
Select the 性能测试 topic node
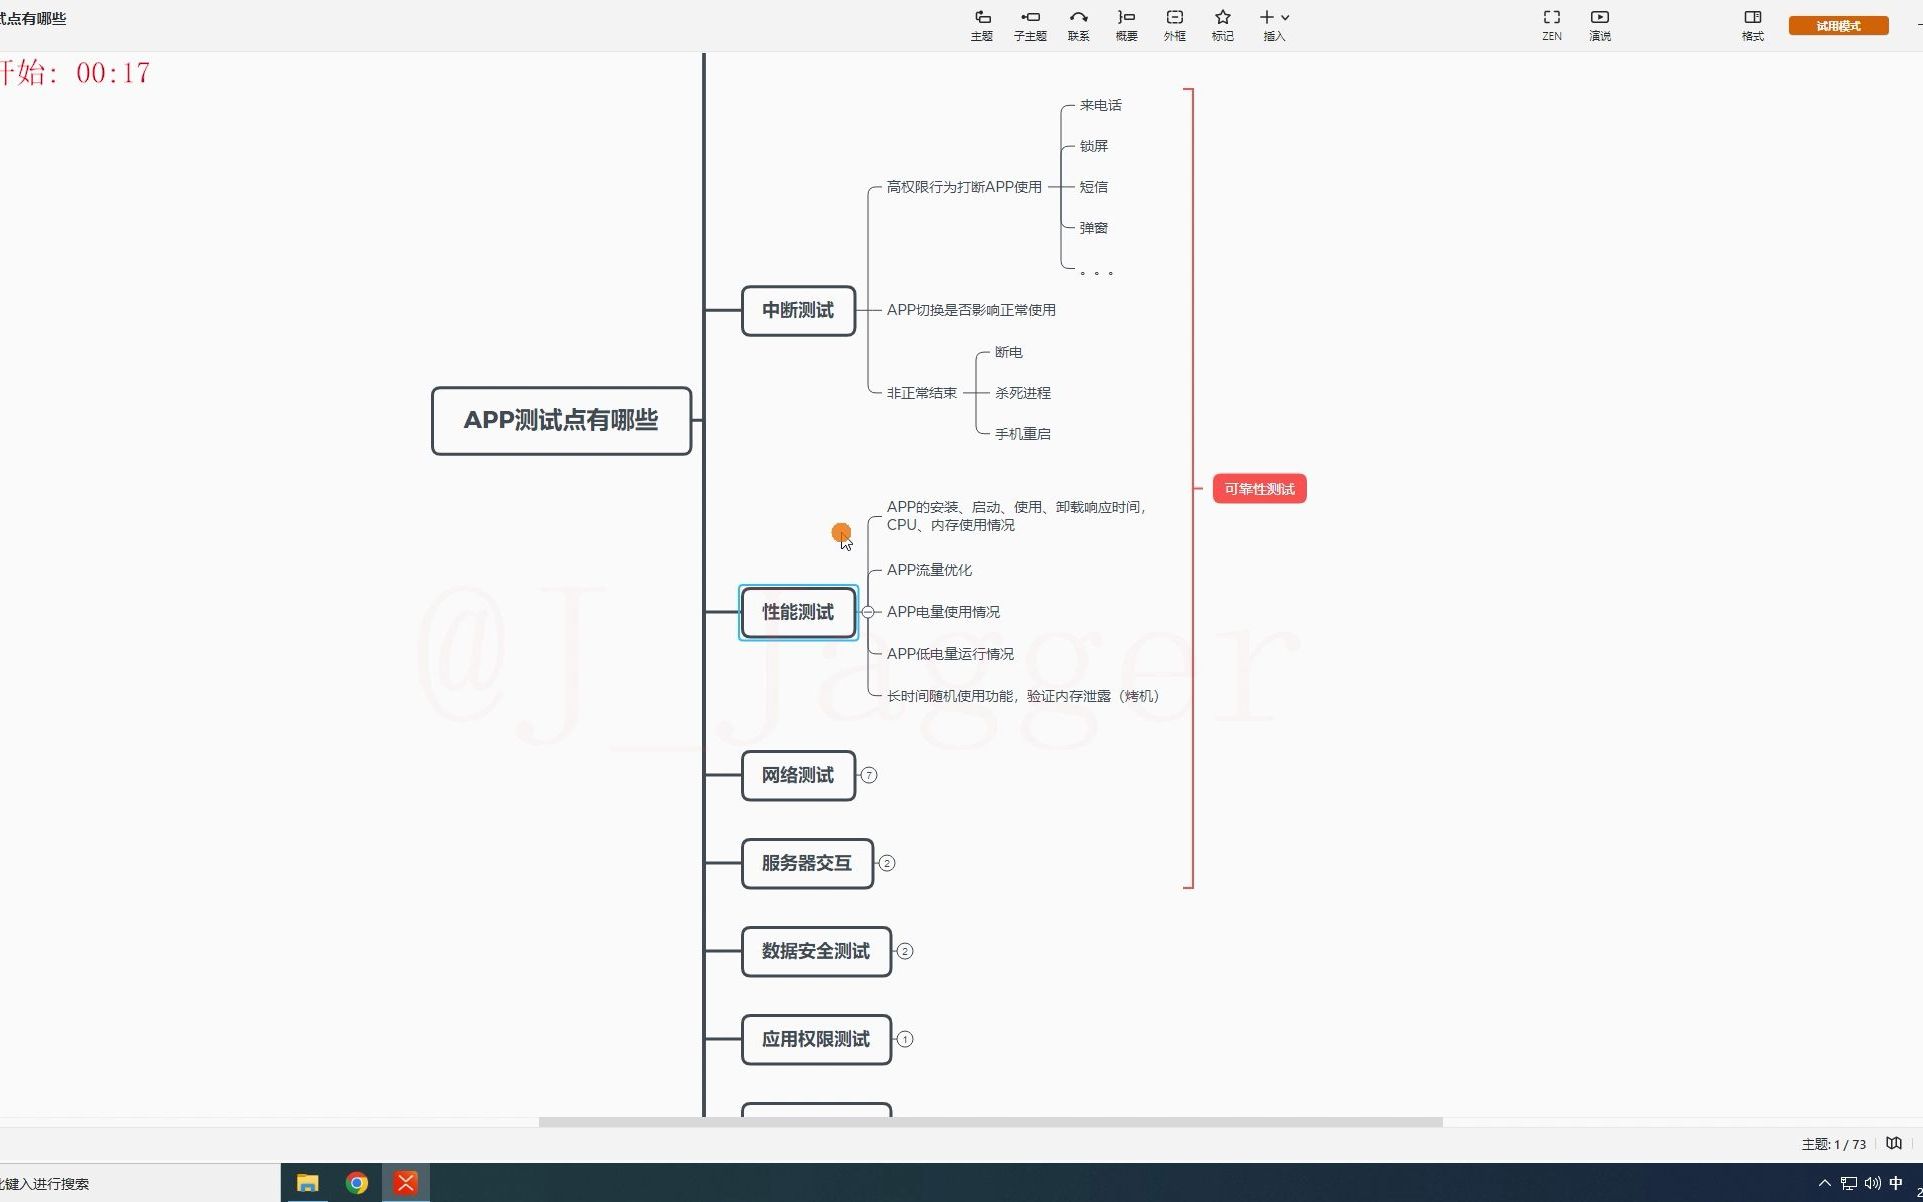798,612
